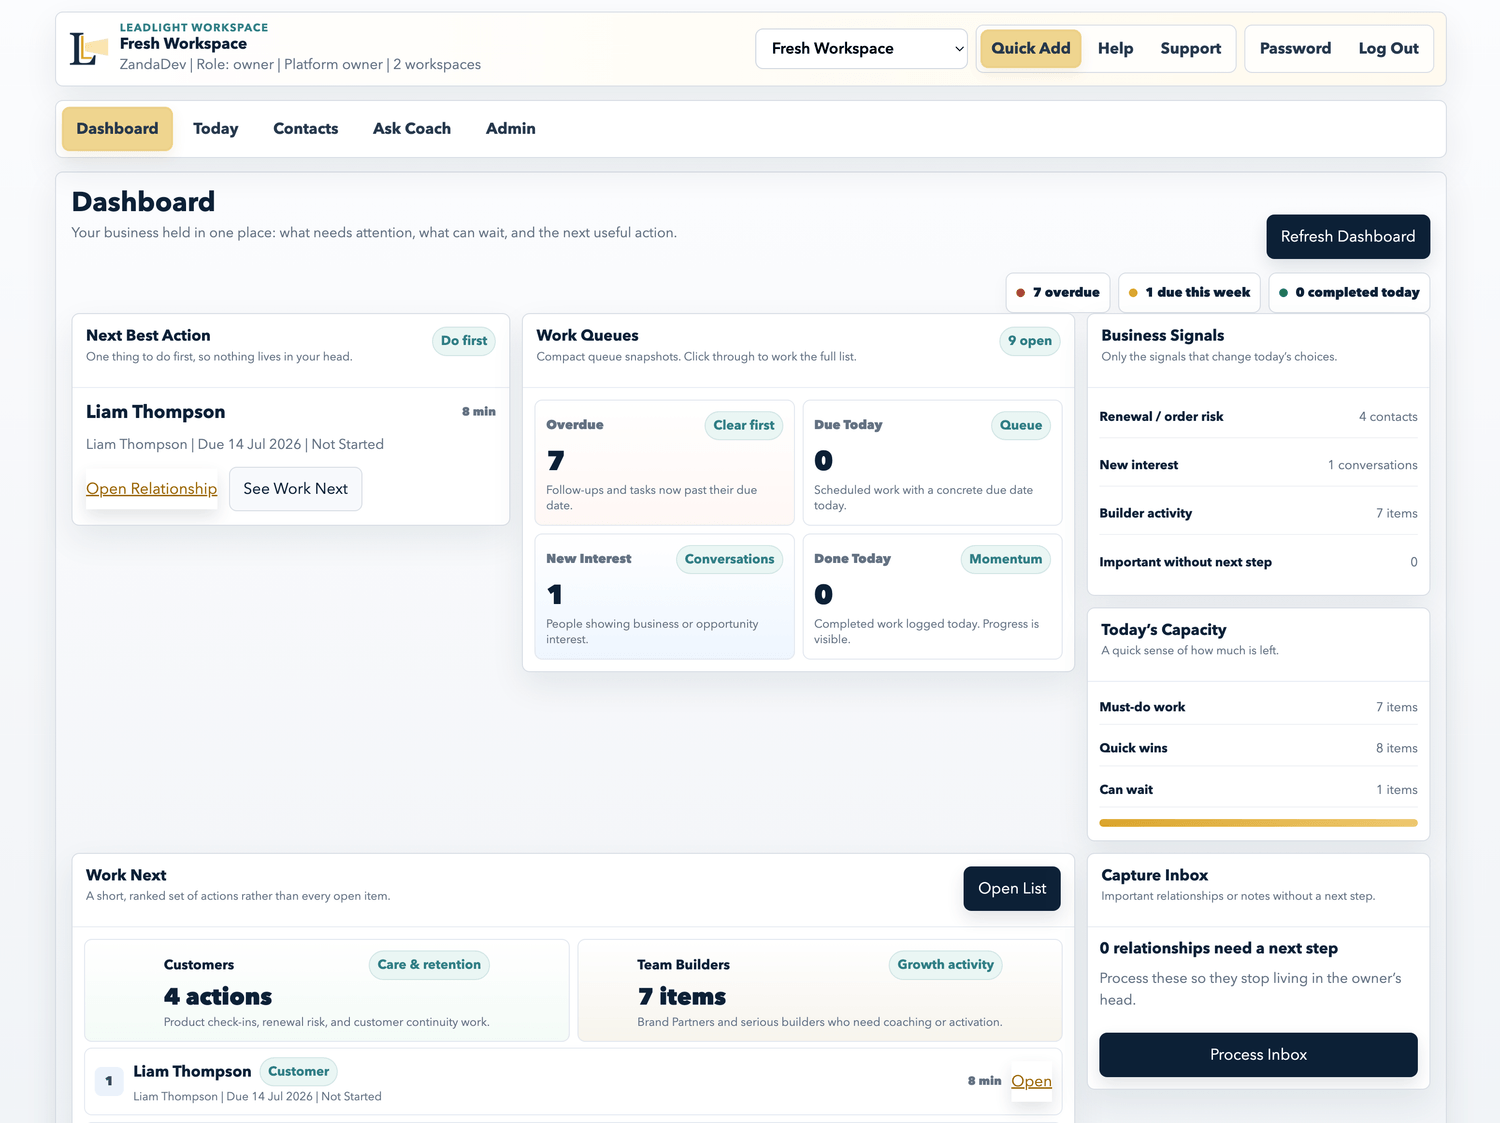Screen dimensions: 1500x1123
Task: Click Important without next step row
Action: (1258, 562)
